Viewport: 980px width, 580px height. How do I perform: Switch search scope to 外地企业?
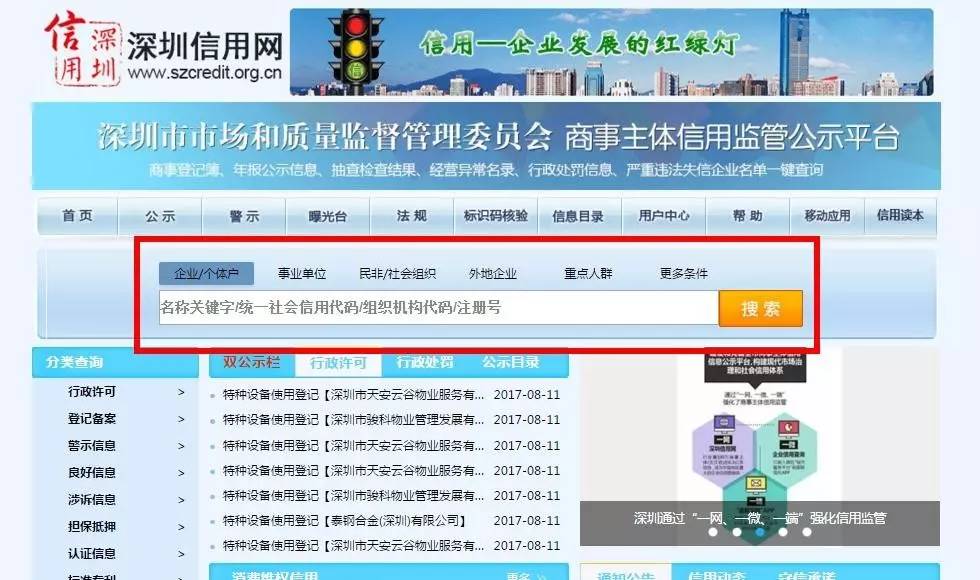click(x=493, y=274)
